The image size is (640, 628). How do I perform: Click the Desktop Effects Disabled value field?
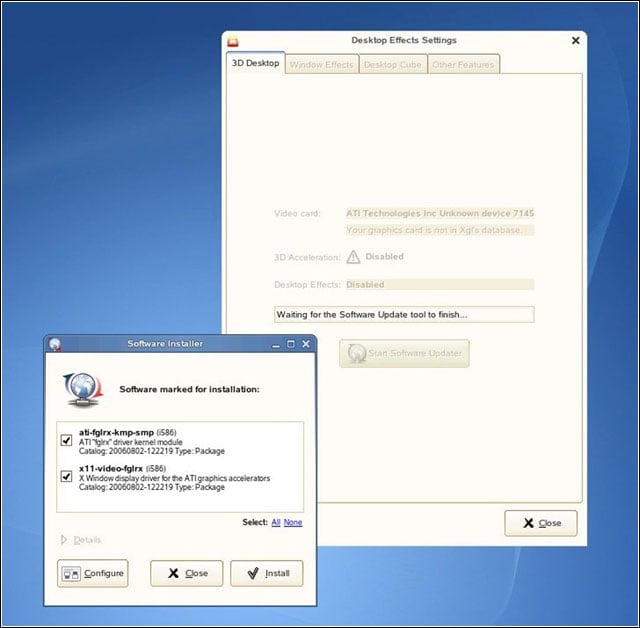tap(440, 284)
